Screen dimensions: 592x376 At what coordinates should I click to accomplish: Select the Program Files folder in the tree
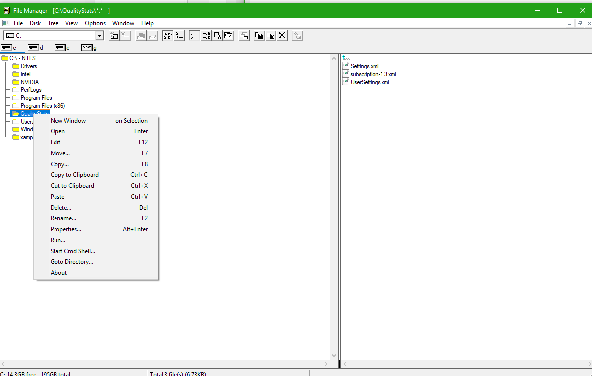tap(32, 98)
